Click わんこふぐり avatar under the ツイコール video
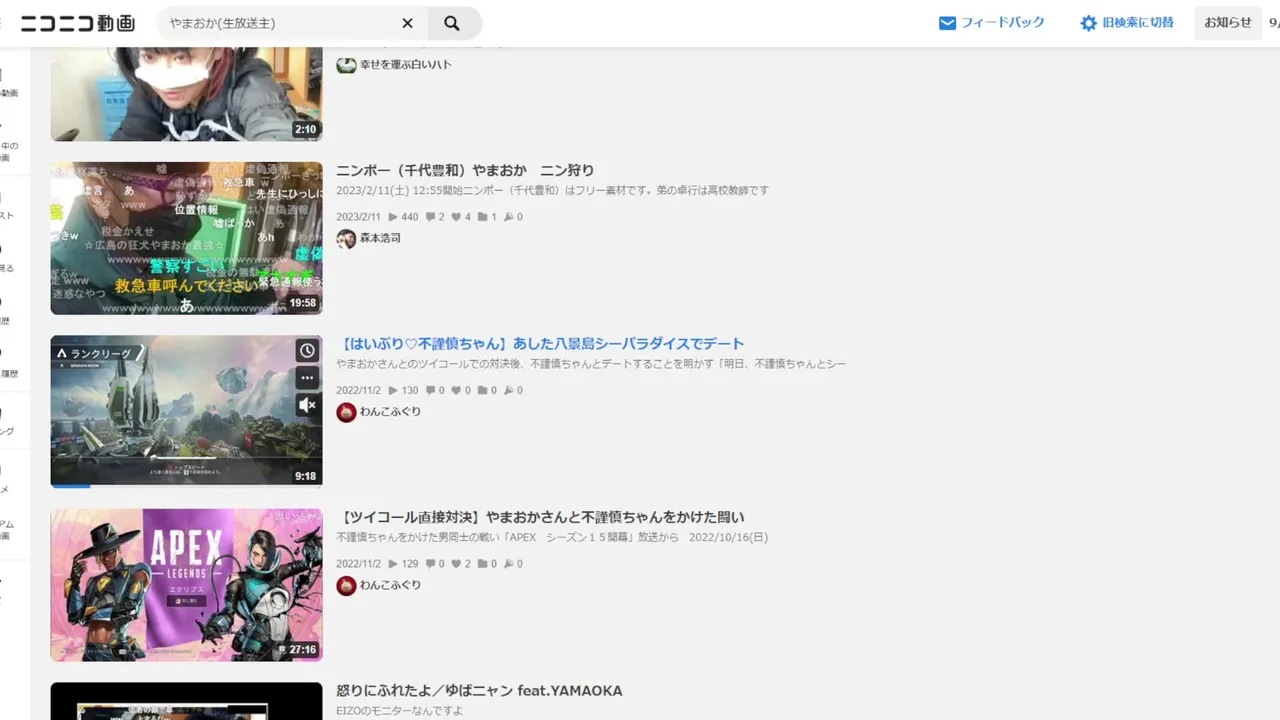1280x720 pixels. (346, 586)
